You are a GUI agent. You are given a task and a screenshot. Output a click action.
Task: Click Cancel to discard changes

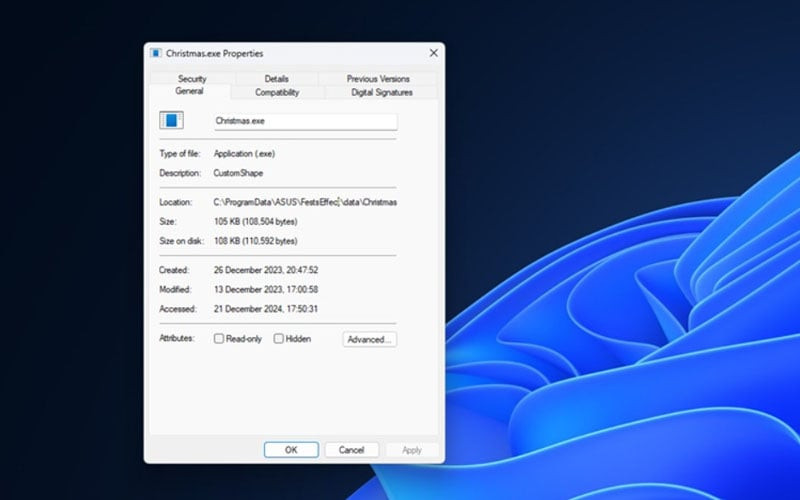tap(351, 450)
